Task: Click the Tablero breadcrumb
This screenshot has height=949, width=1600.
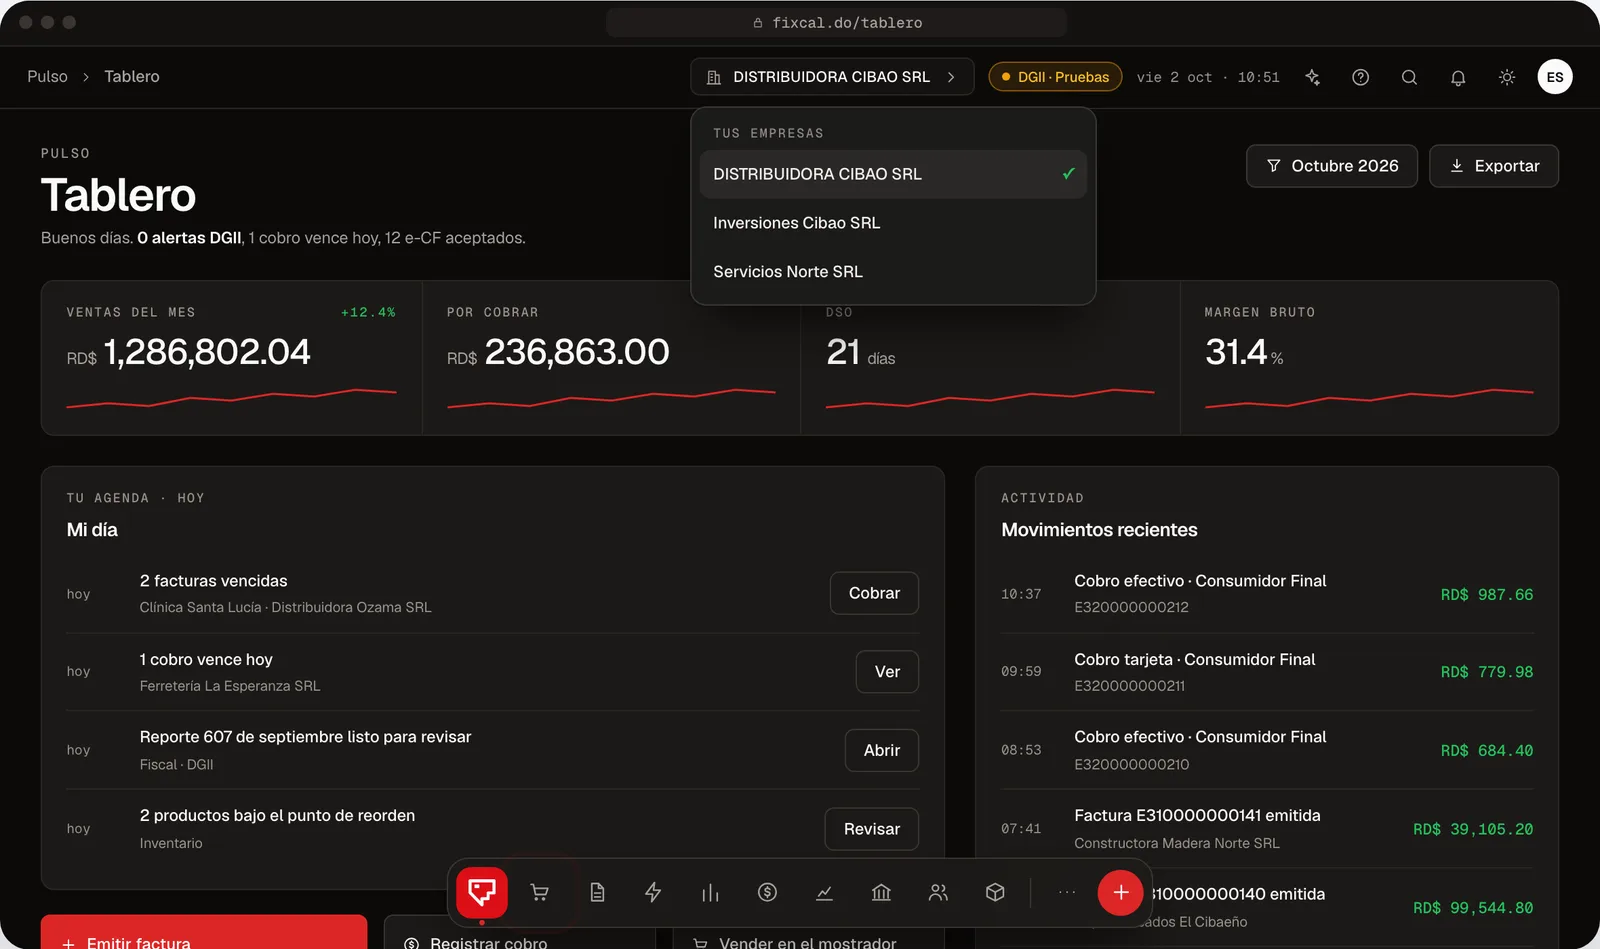Action: (x=132, y=77)
